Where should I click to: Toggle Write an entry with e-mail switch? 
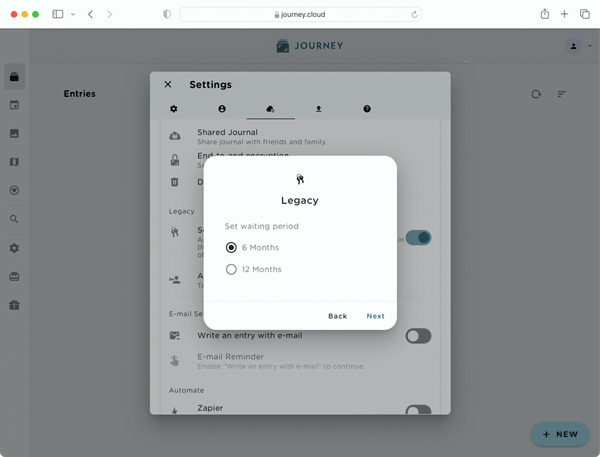pyautogui.click(x=418, y=336)
